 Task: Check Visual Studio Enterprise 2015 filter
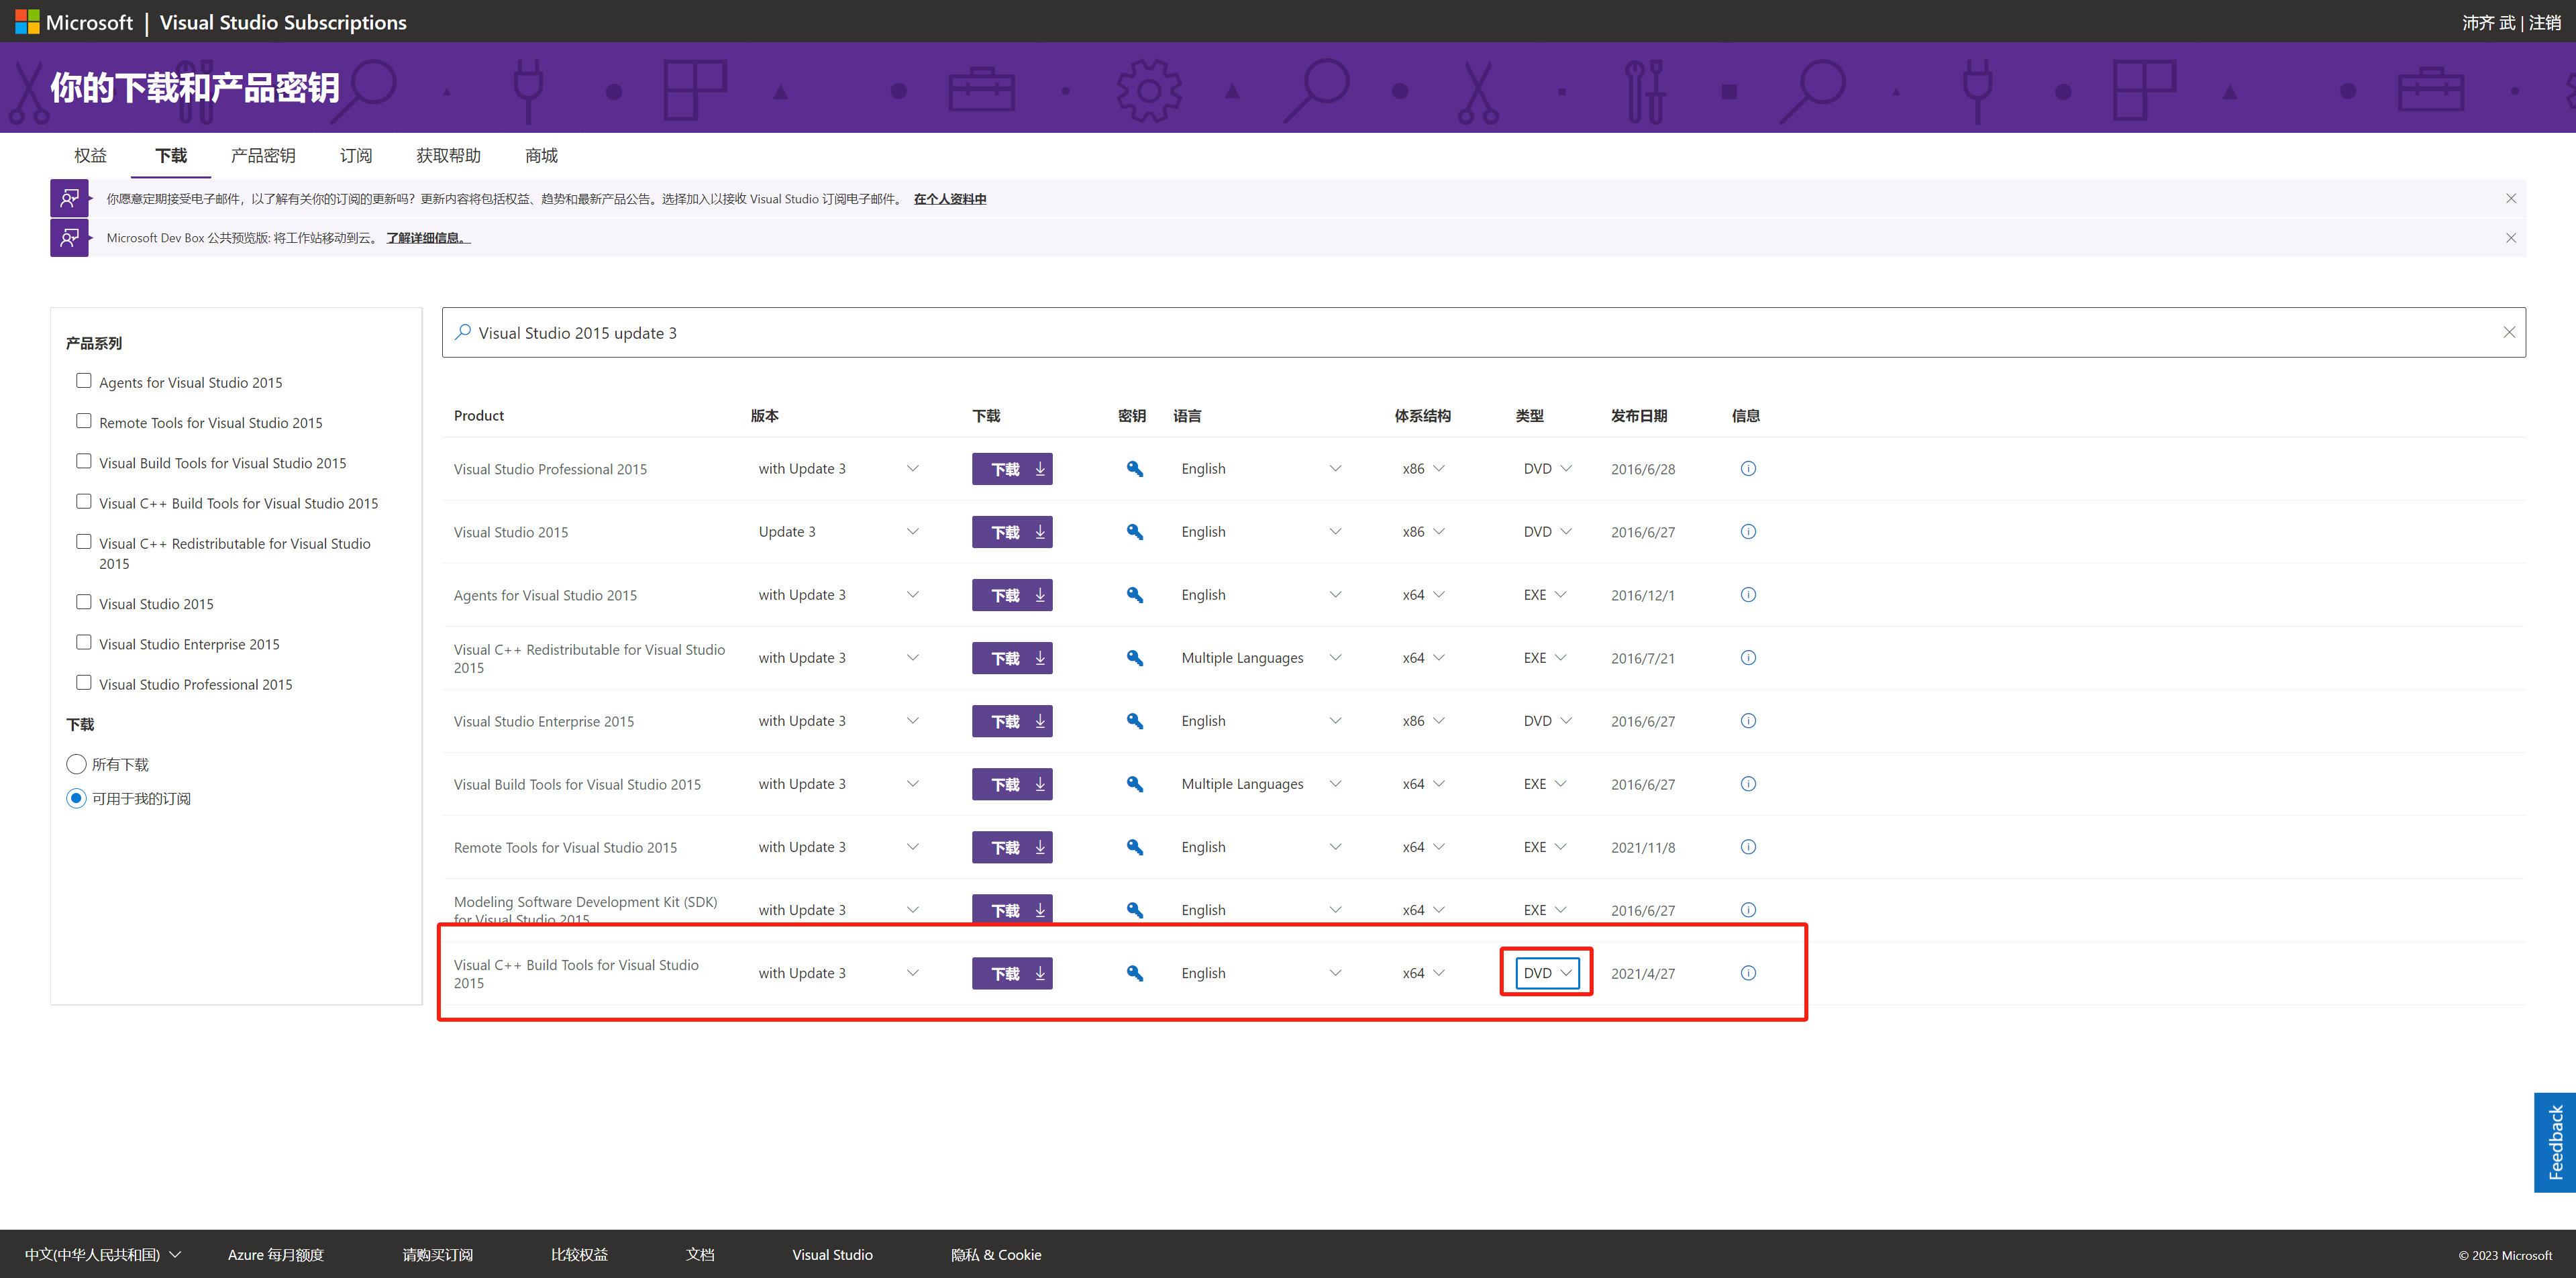click(84, 643)
